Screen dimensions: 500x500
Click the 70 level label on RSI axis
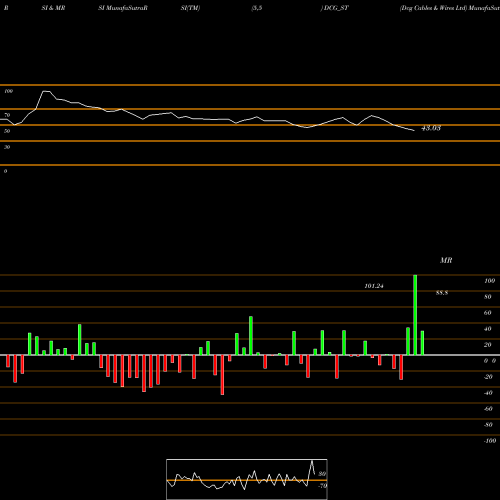7,115
